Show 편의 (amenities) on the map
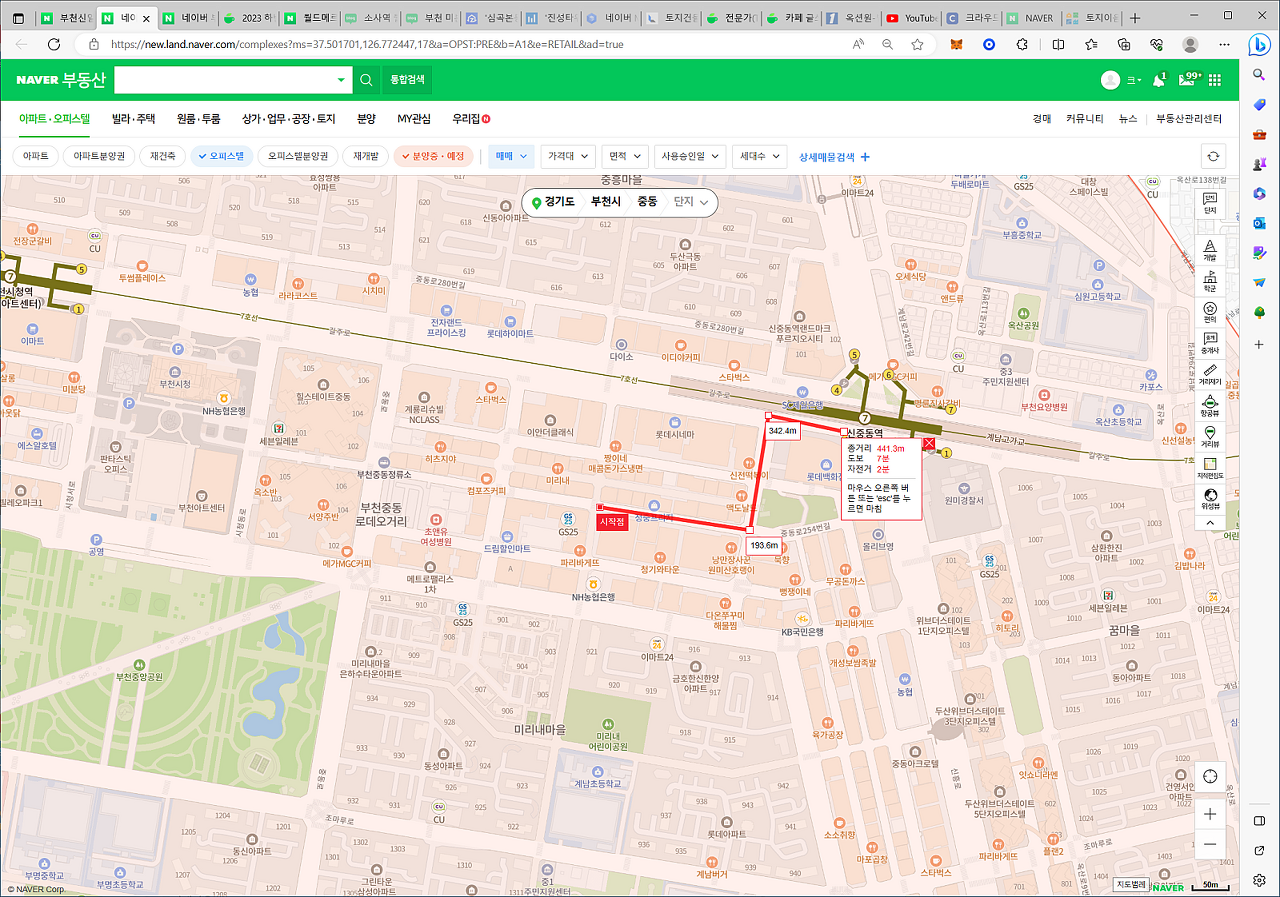 (x=1210, y=312)
